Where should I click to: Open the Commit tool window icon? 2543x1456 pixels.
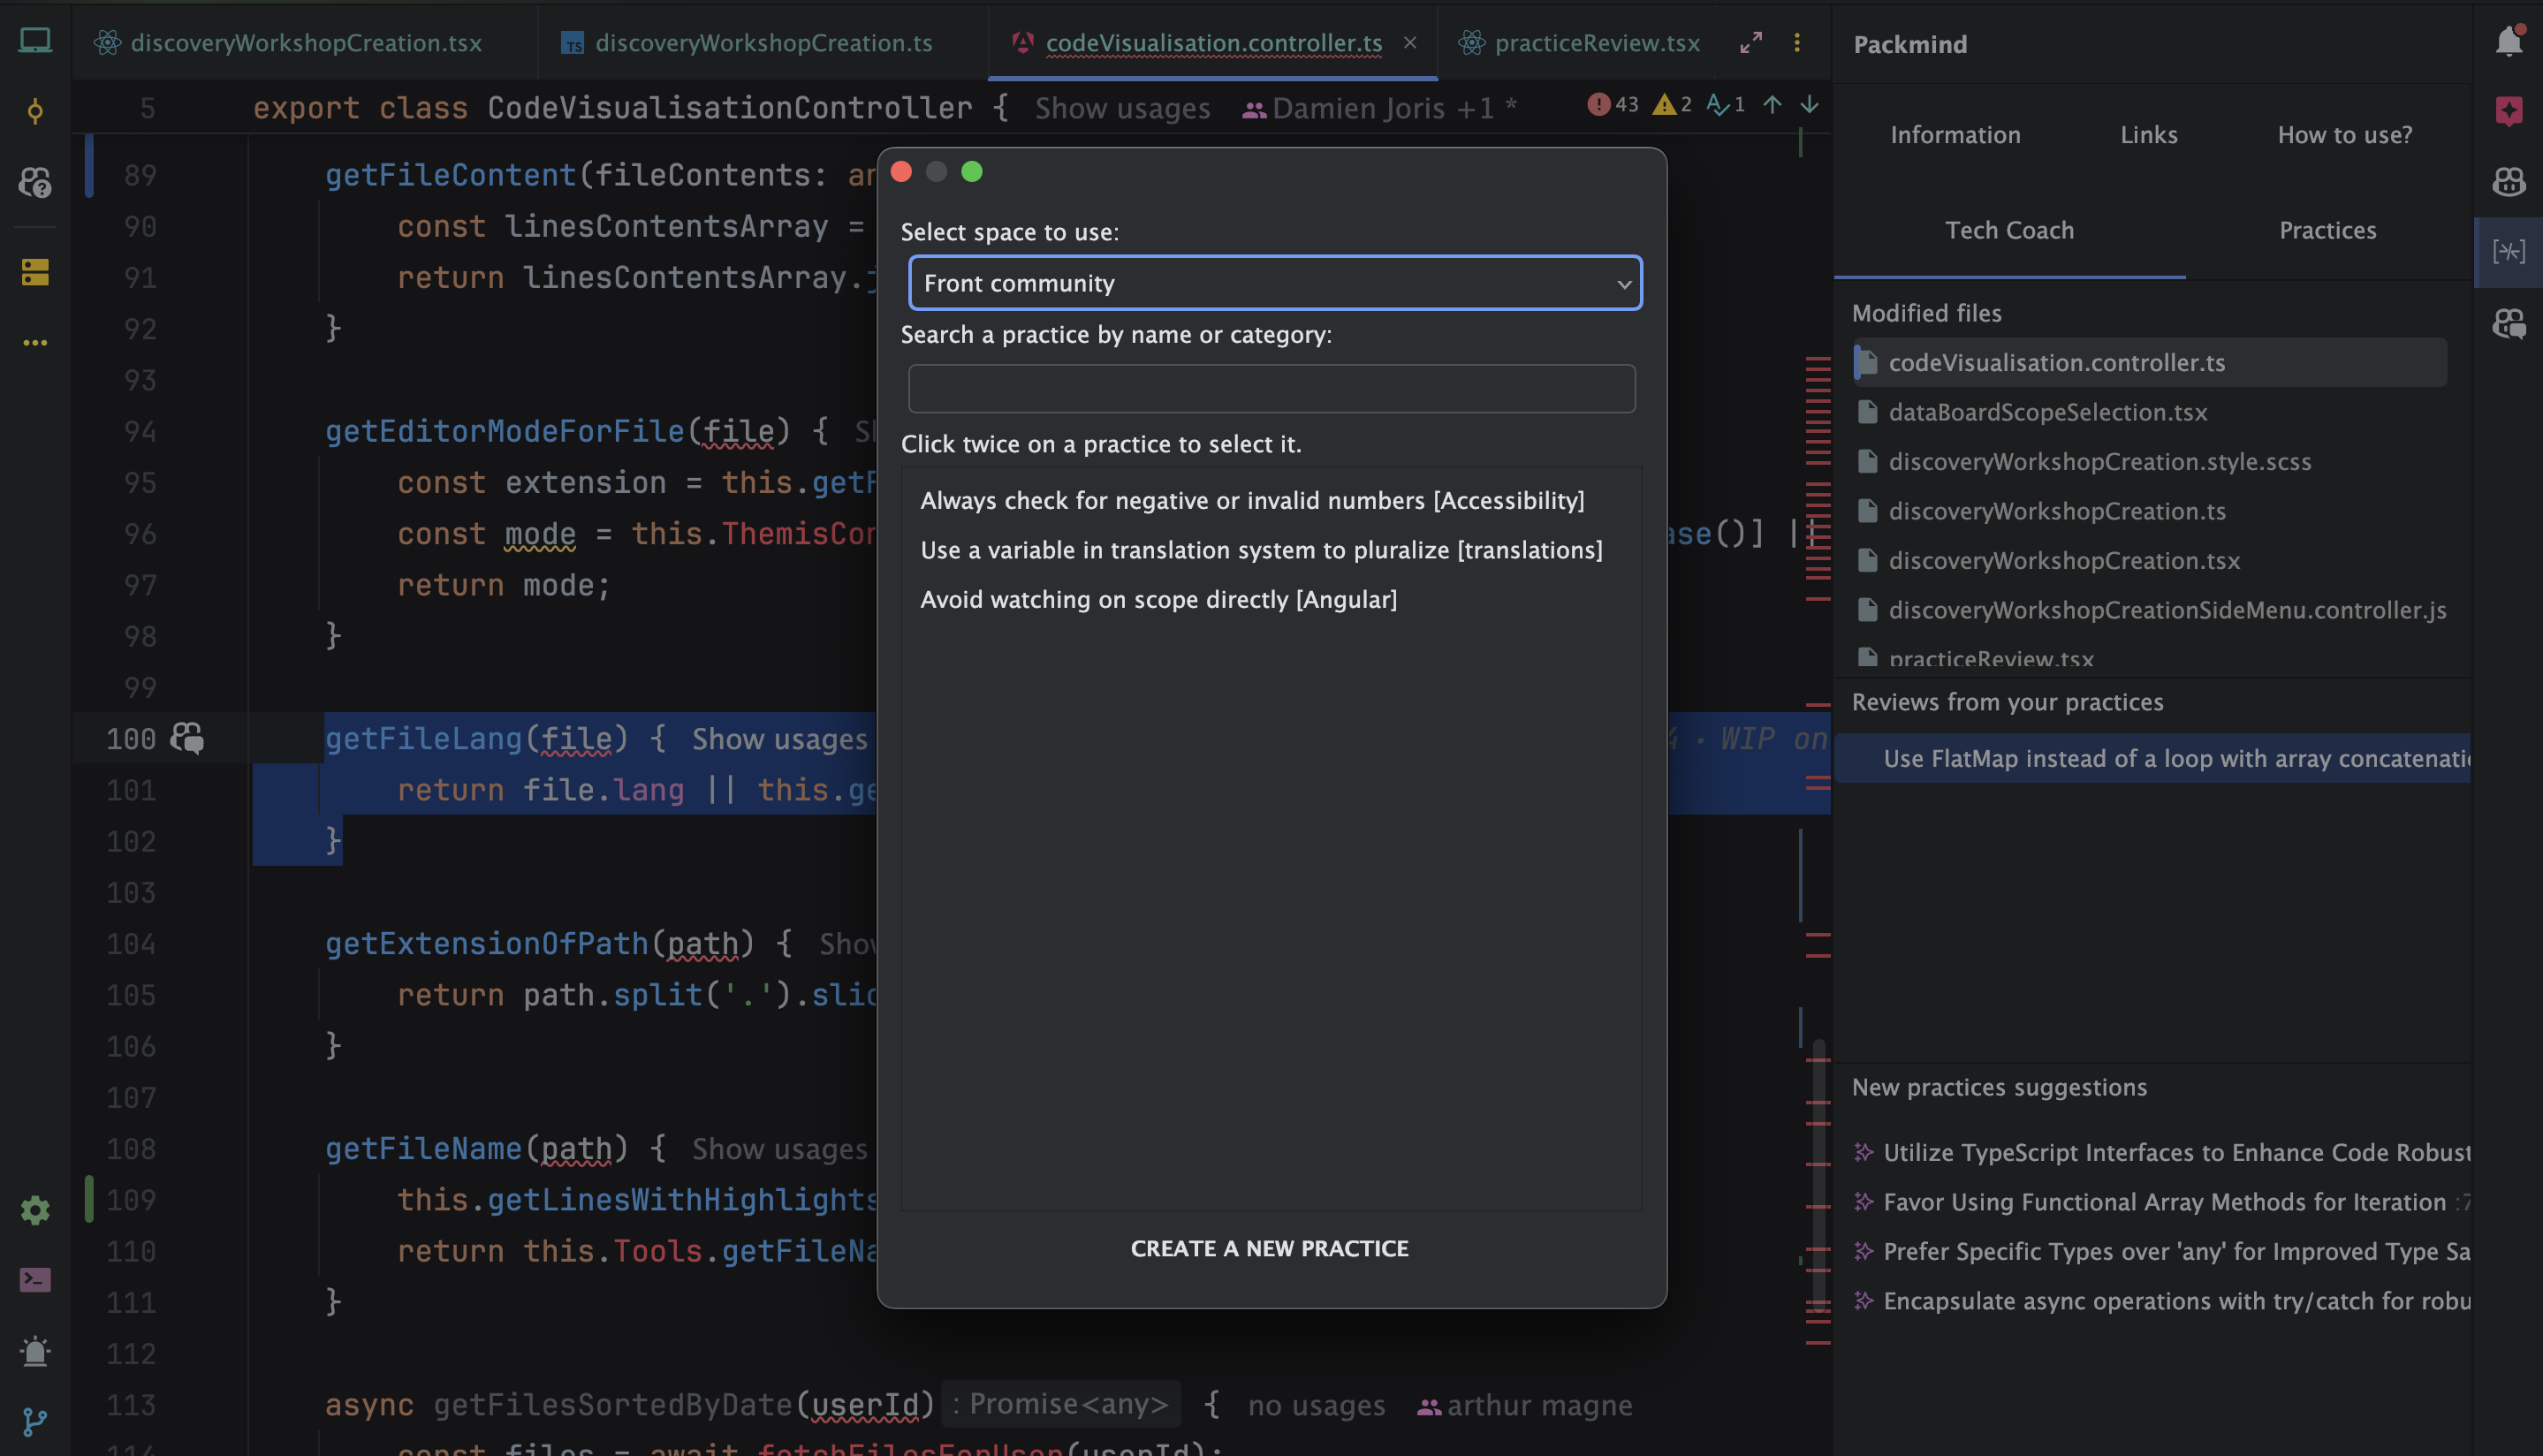35,111
